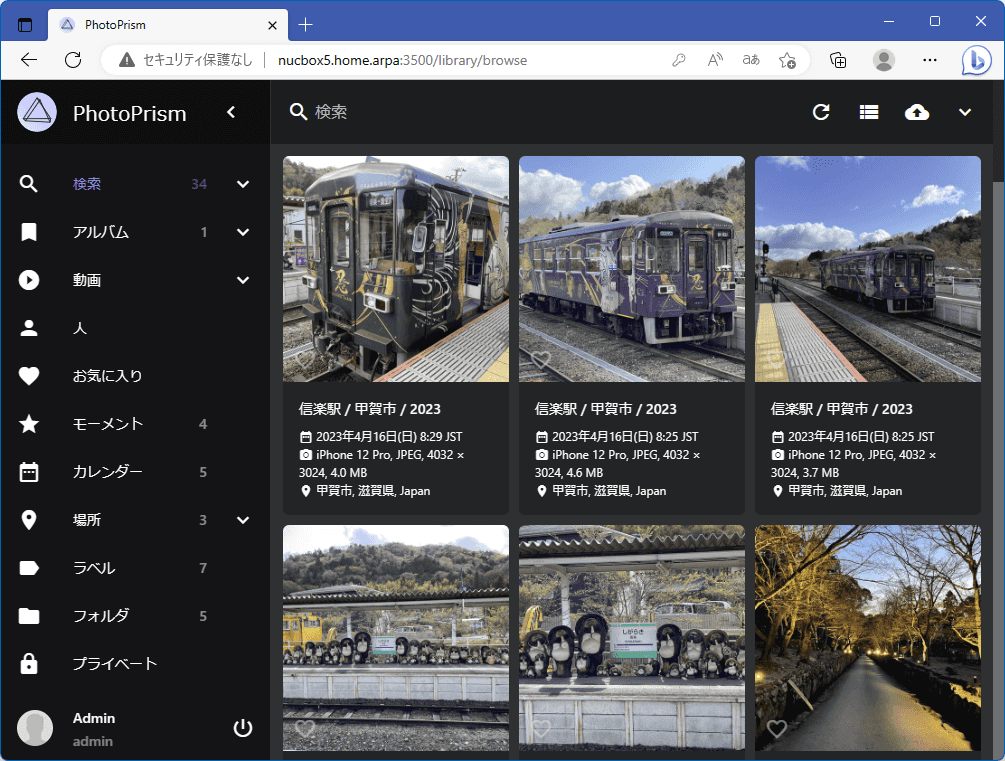
Task: Collapse the sidebar with the left chevron
Action: [x=231, y=112]
